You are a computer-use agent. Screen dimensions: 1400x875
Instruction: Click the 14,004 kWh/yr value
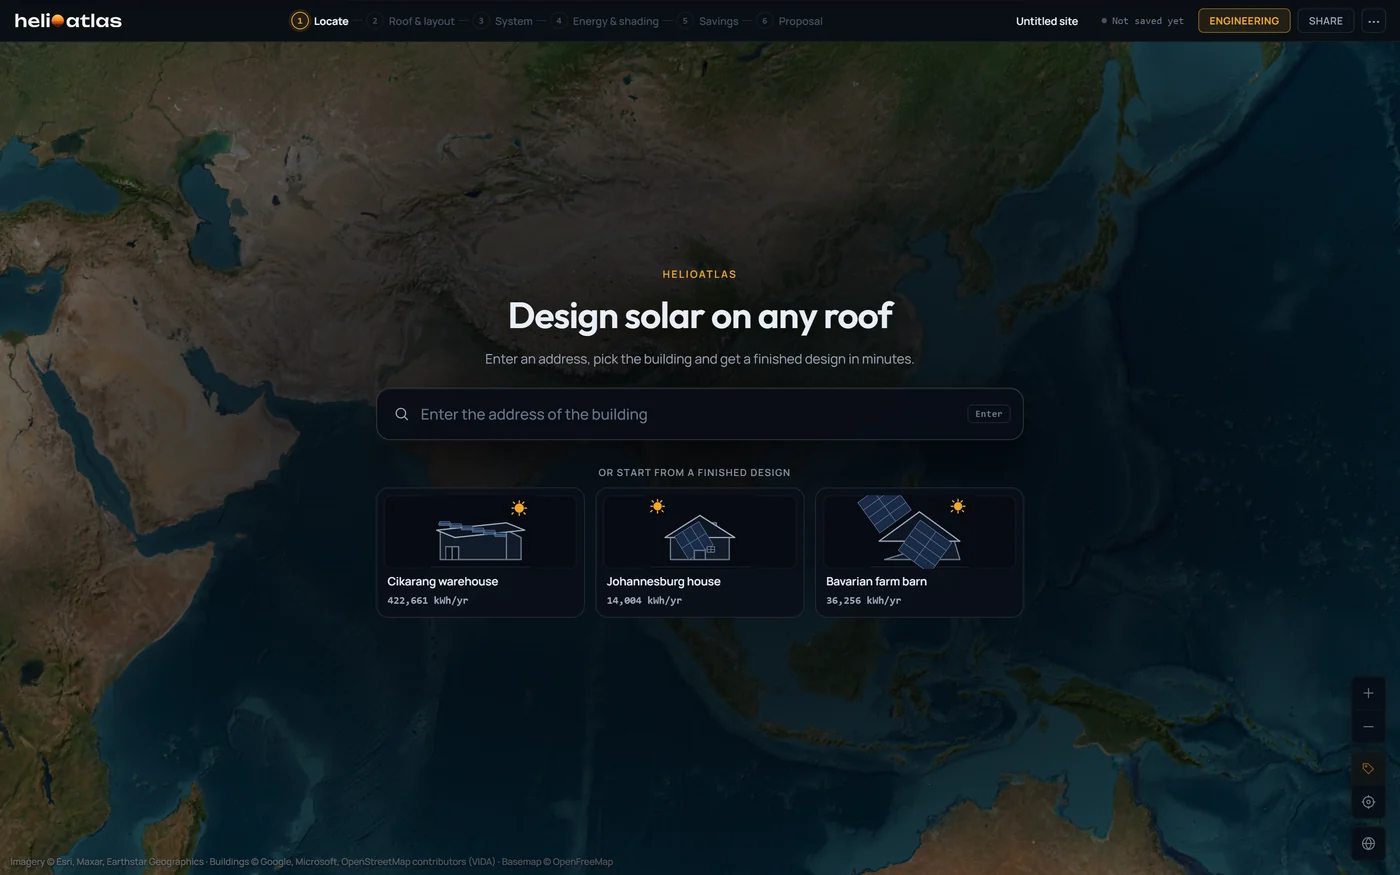pyautogui.click(x=644, y=601)
